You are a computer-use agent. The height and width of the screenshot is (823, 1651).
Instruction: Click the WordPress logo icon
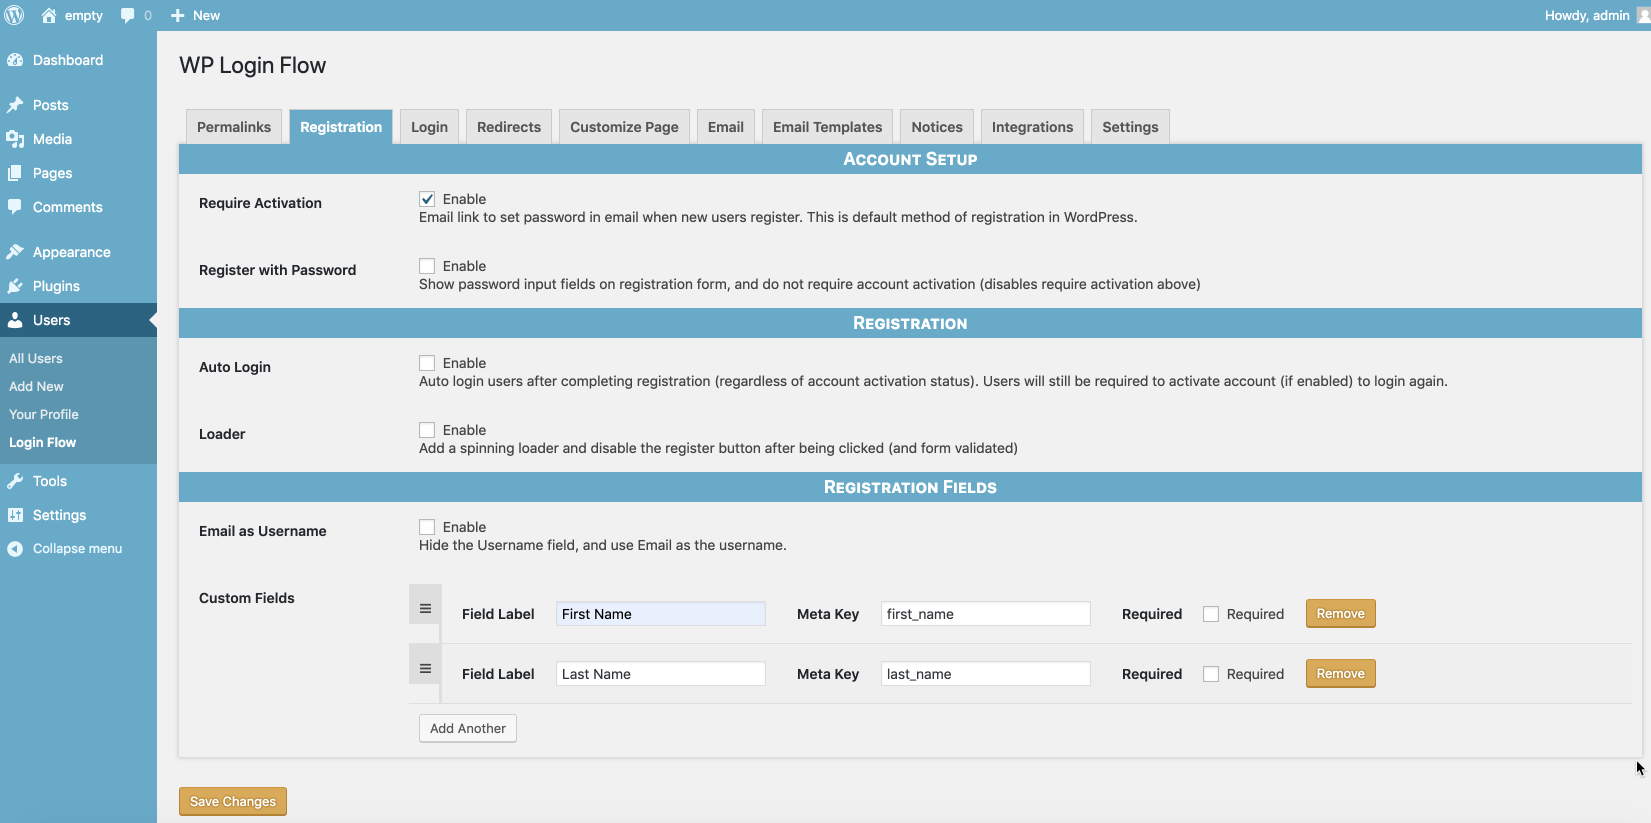(x=15, y=15)
